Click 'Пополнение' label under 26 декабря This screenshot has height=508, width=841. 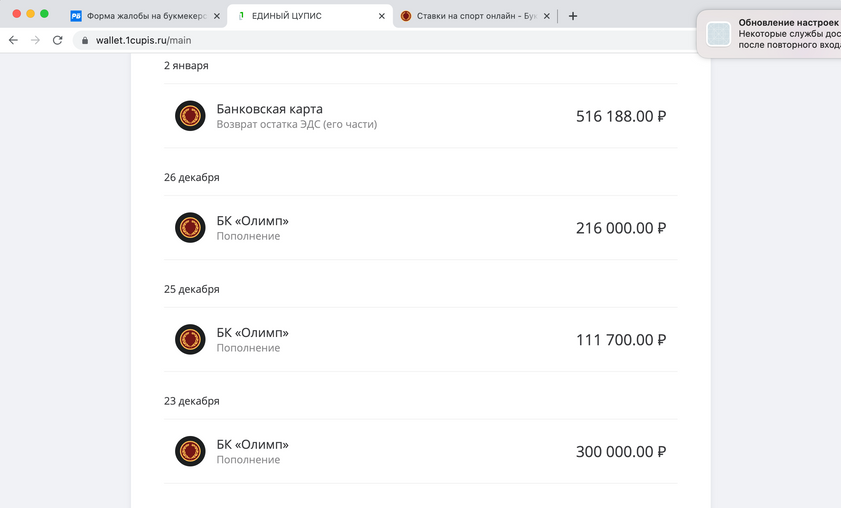point(248,236)
